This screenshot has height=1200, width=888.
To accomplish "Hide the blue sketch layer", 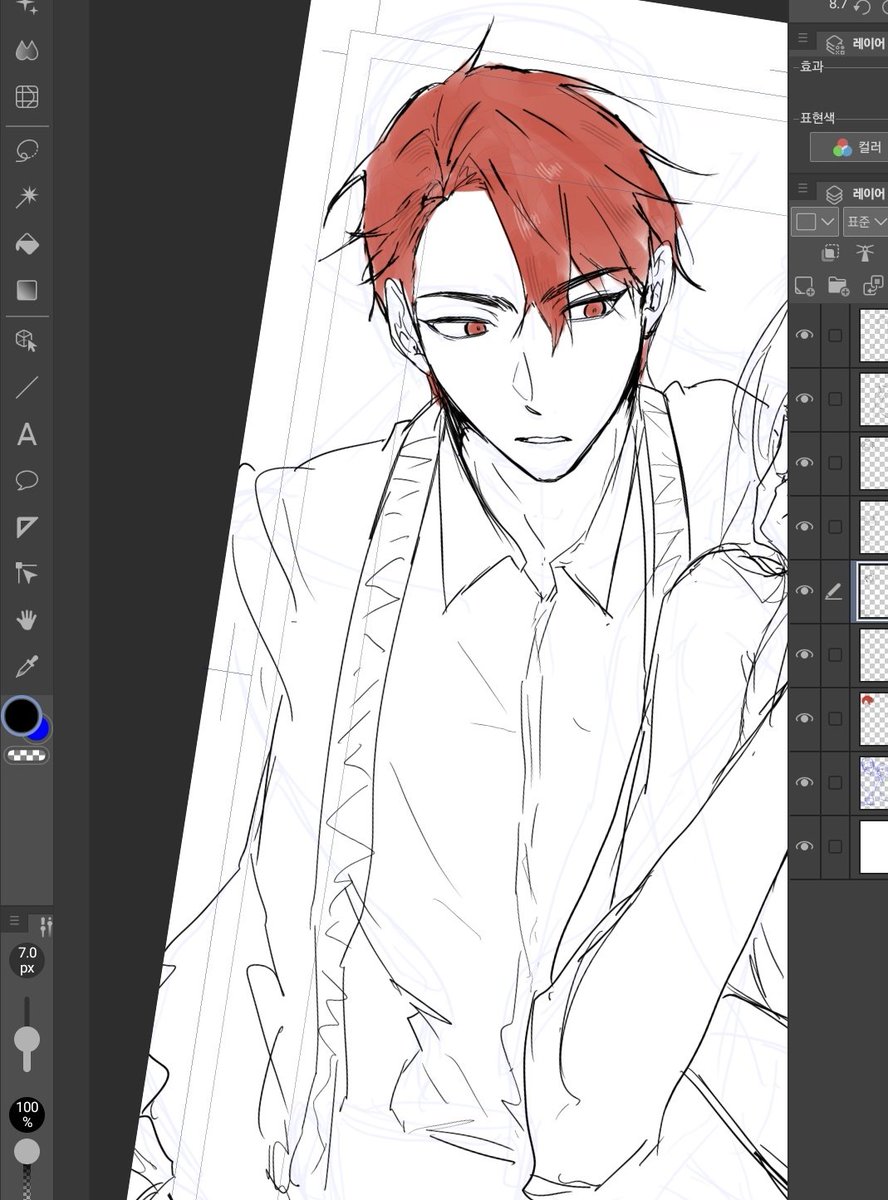I will (804, 782).
